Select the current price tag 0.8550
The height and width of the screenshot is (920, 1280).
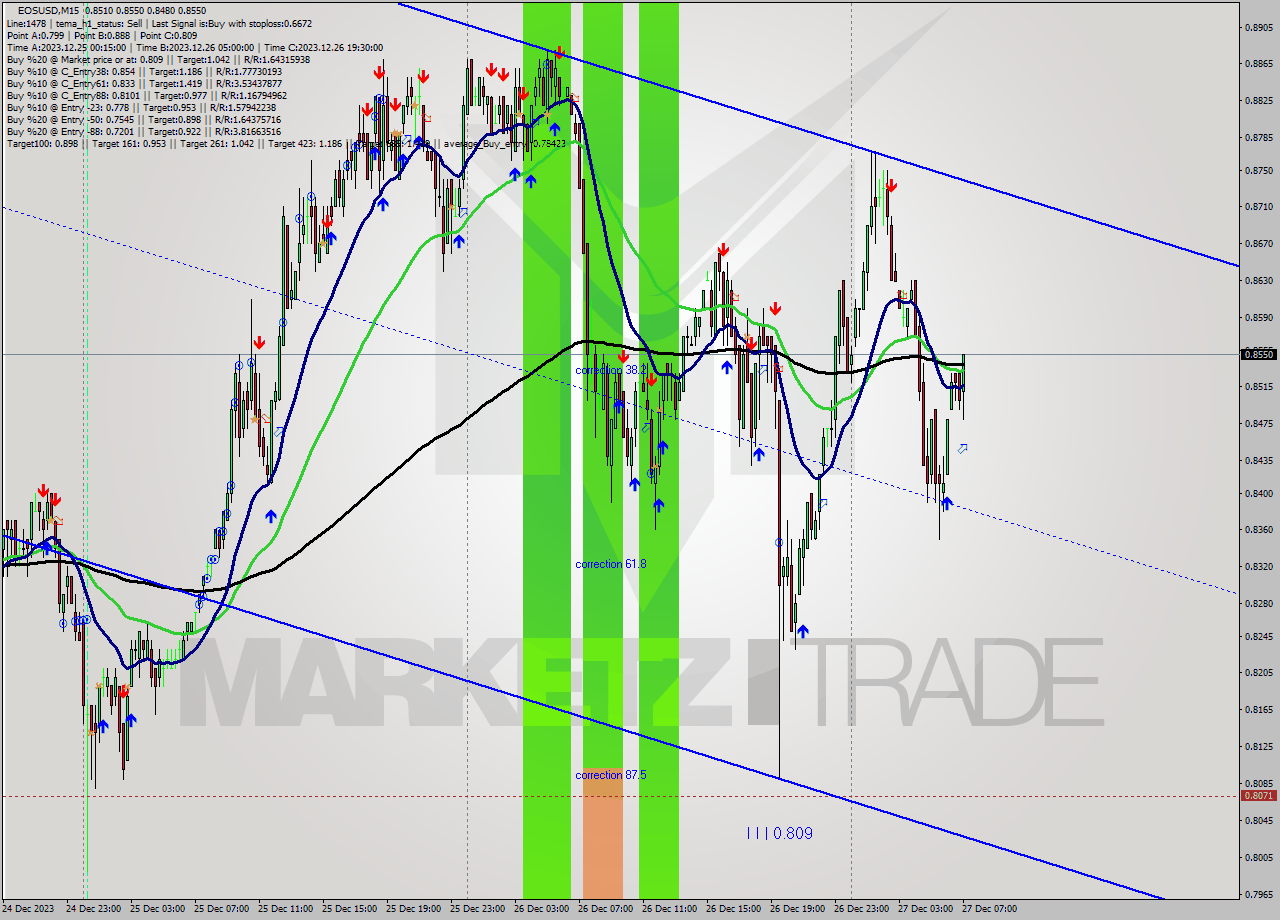[1258, 354]
